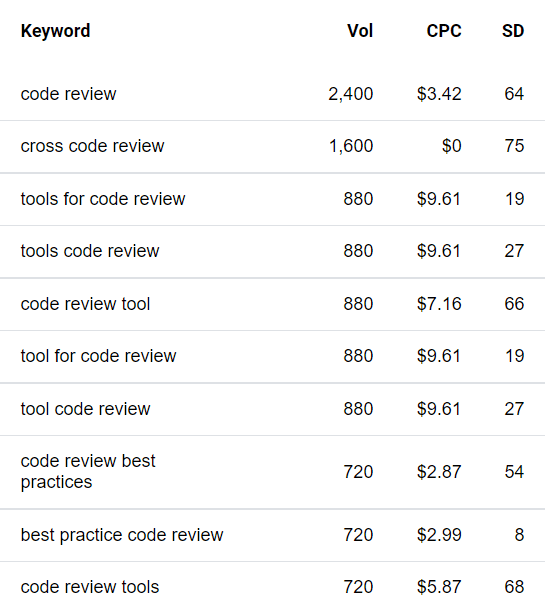This screenshot has height=604, width=545.
Task: Select the 'code review' keyword
Action: click(x=68, y=94)
